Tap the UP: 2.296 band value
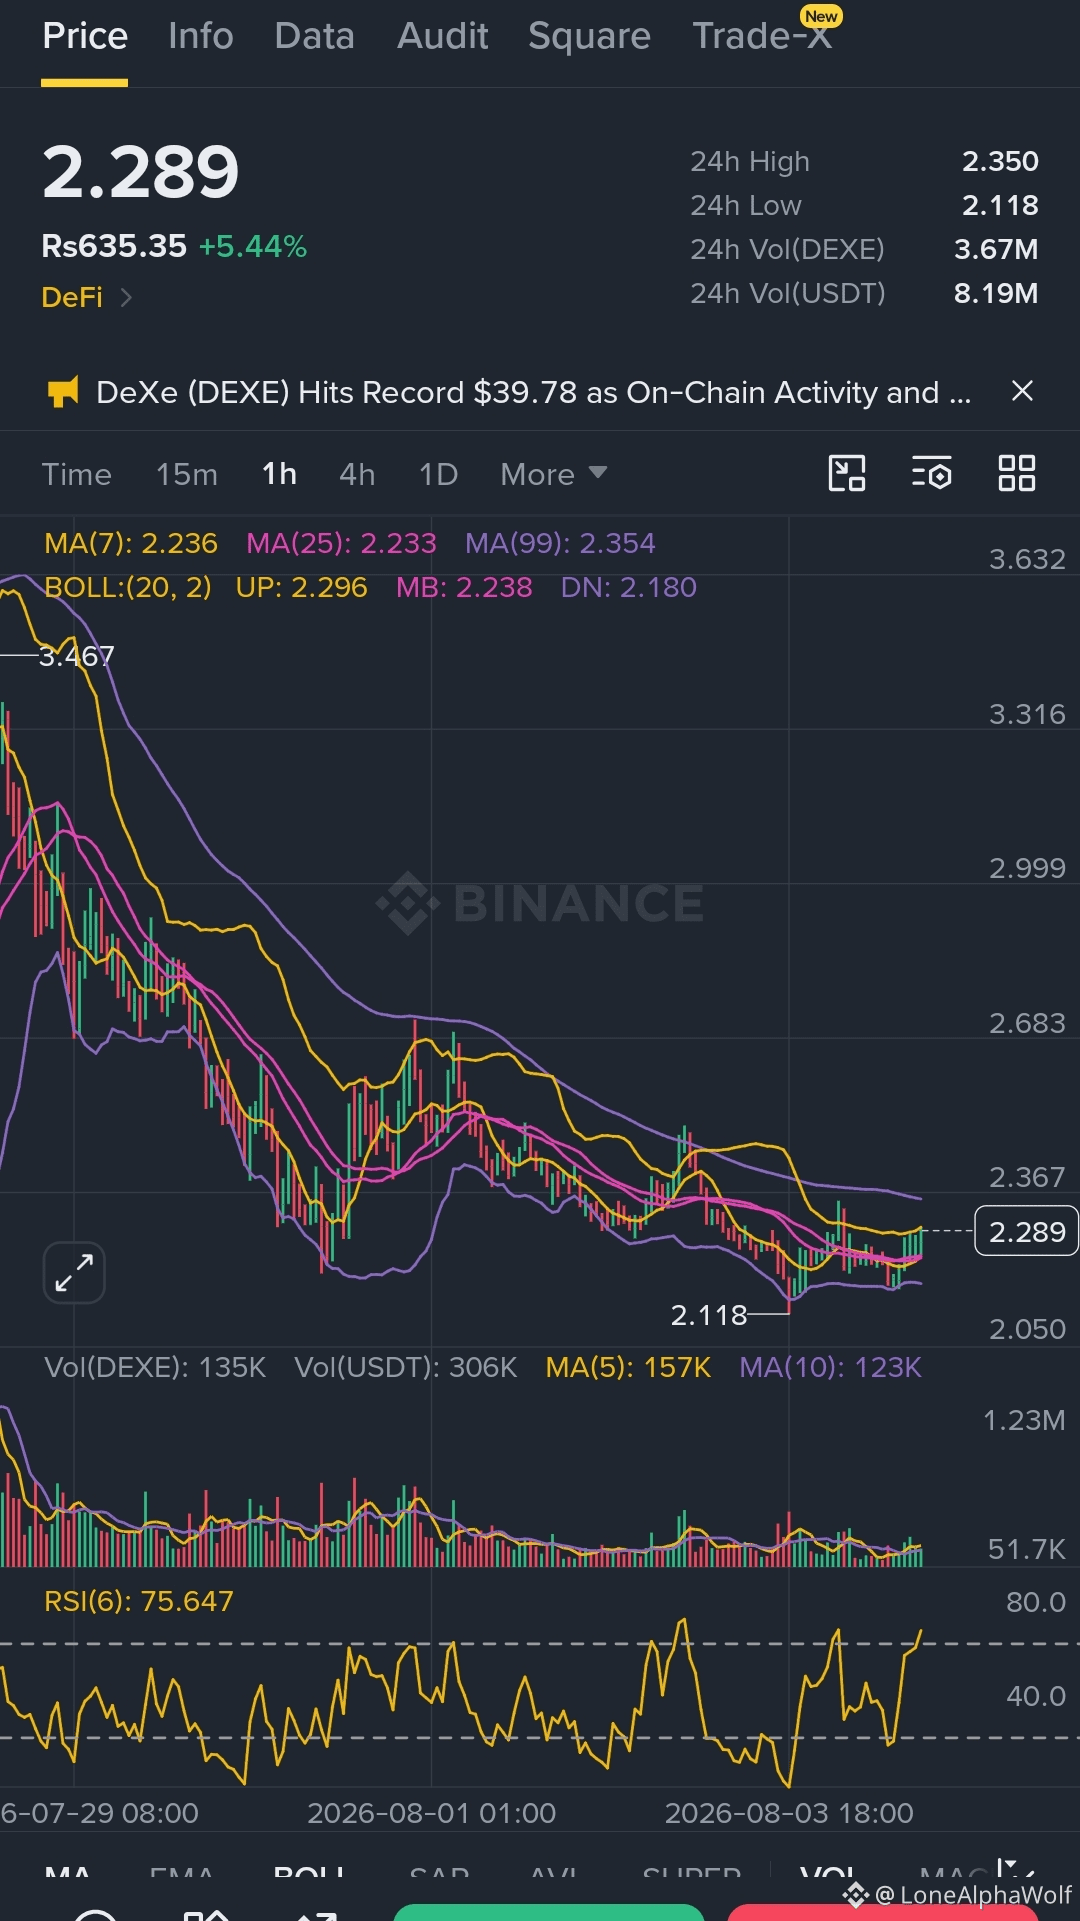The image size is (1080, 1921). coord(301,587)
